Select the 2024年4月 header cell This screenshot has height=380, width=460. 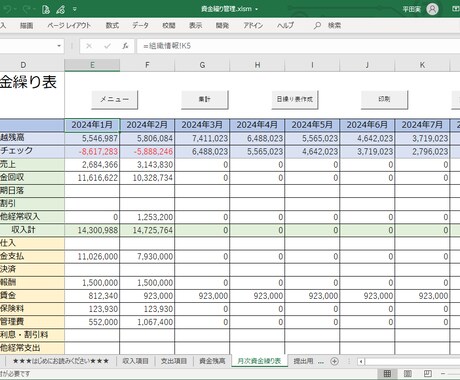tap(257, 125)
